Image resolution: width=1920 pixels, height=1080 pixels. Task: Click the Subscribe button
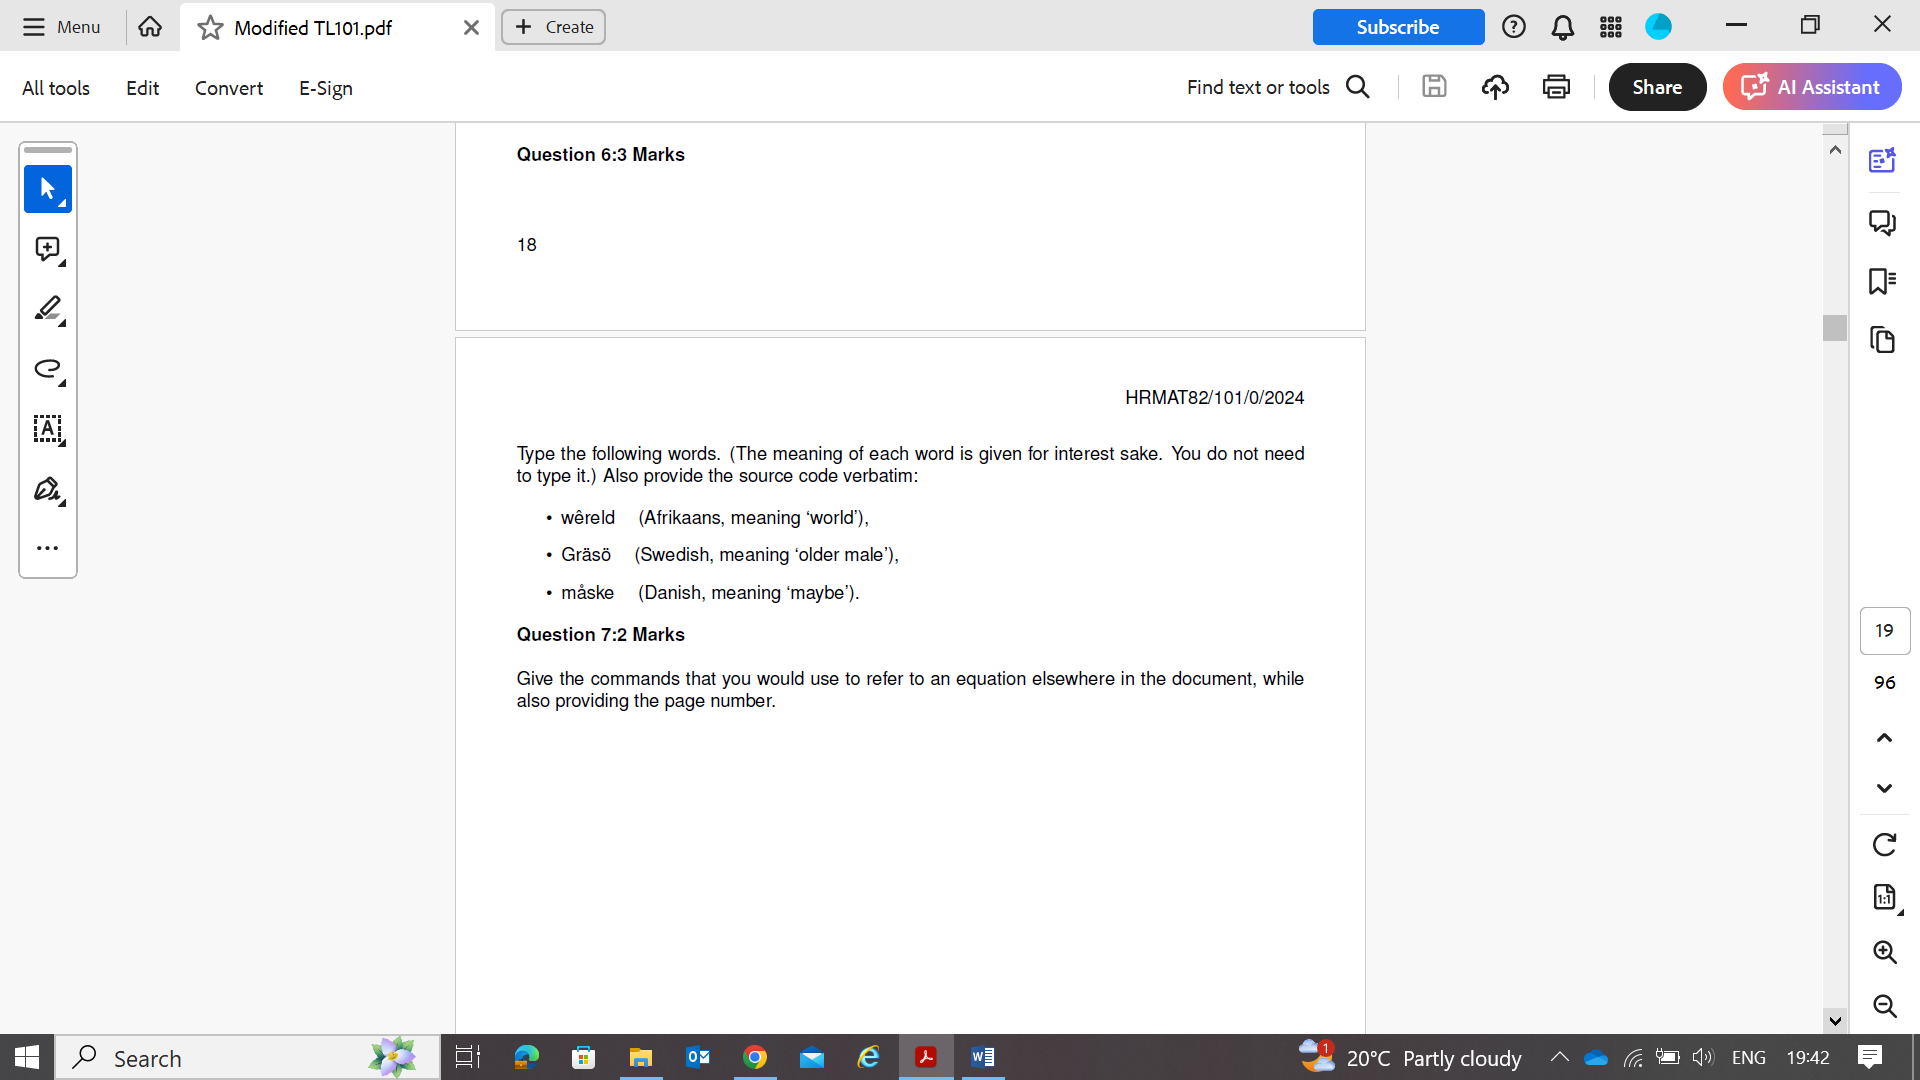pos(1397,27)
